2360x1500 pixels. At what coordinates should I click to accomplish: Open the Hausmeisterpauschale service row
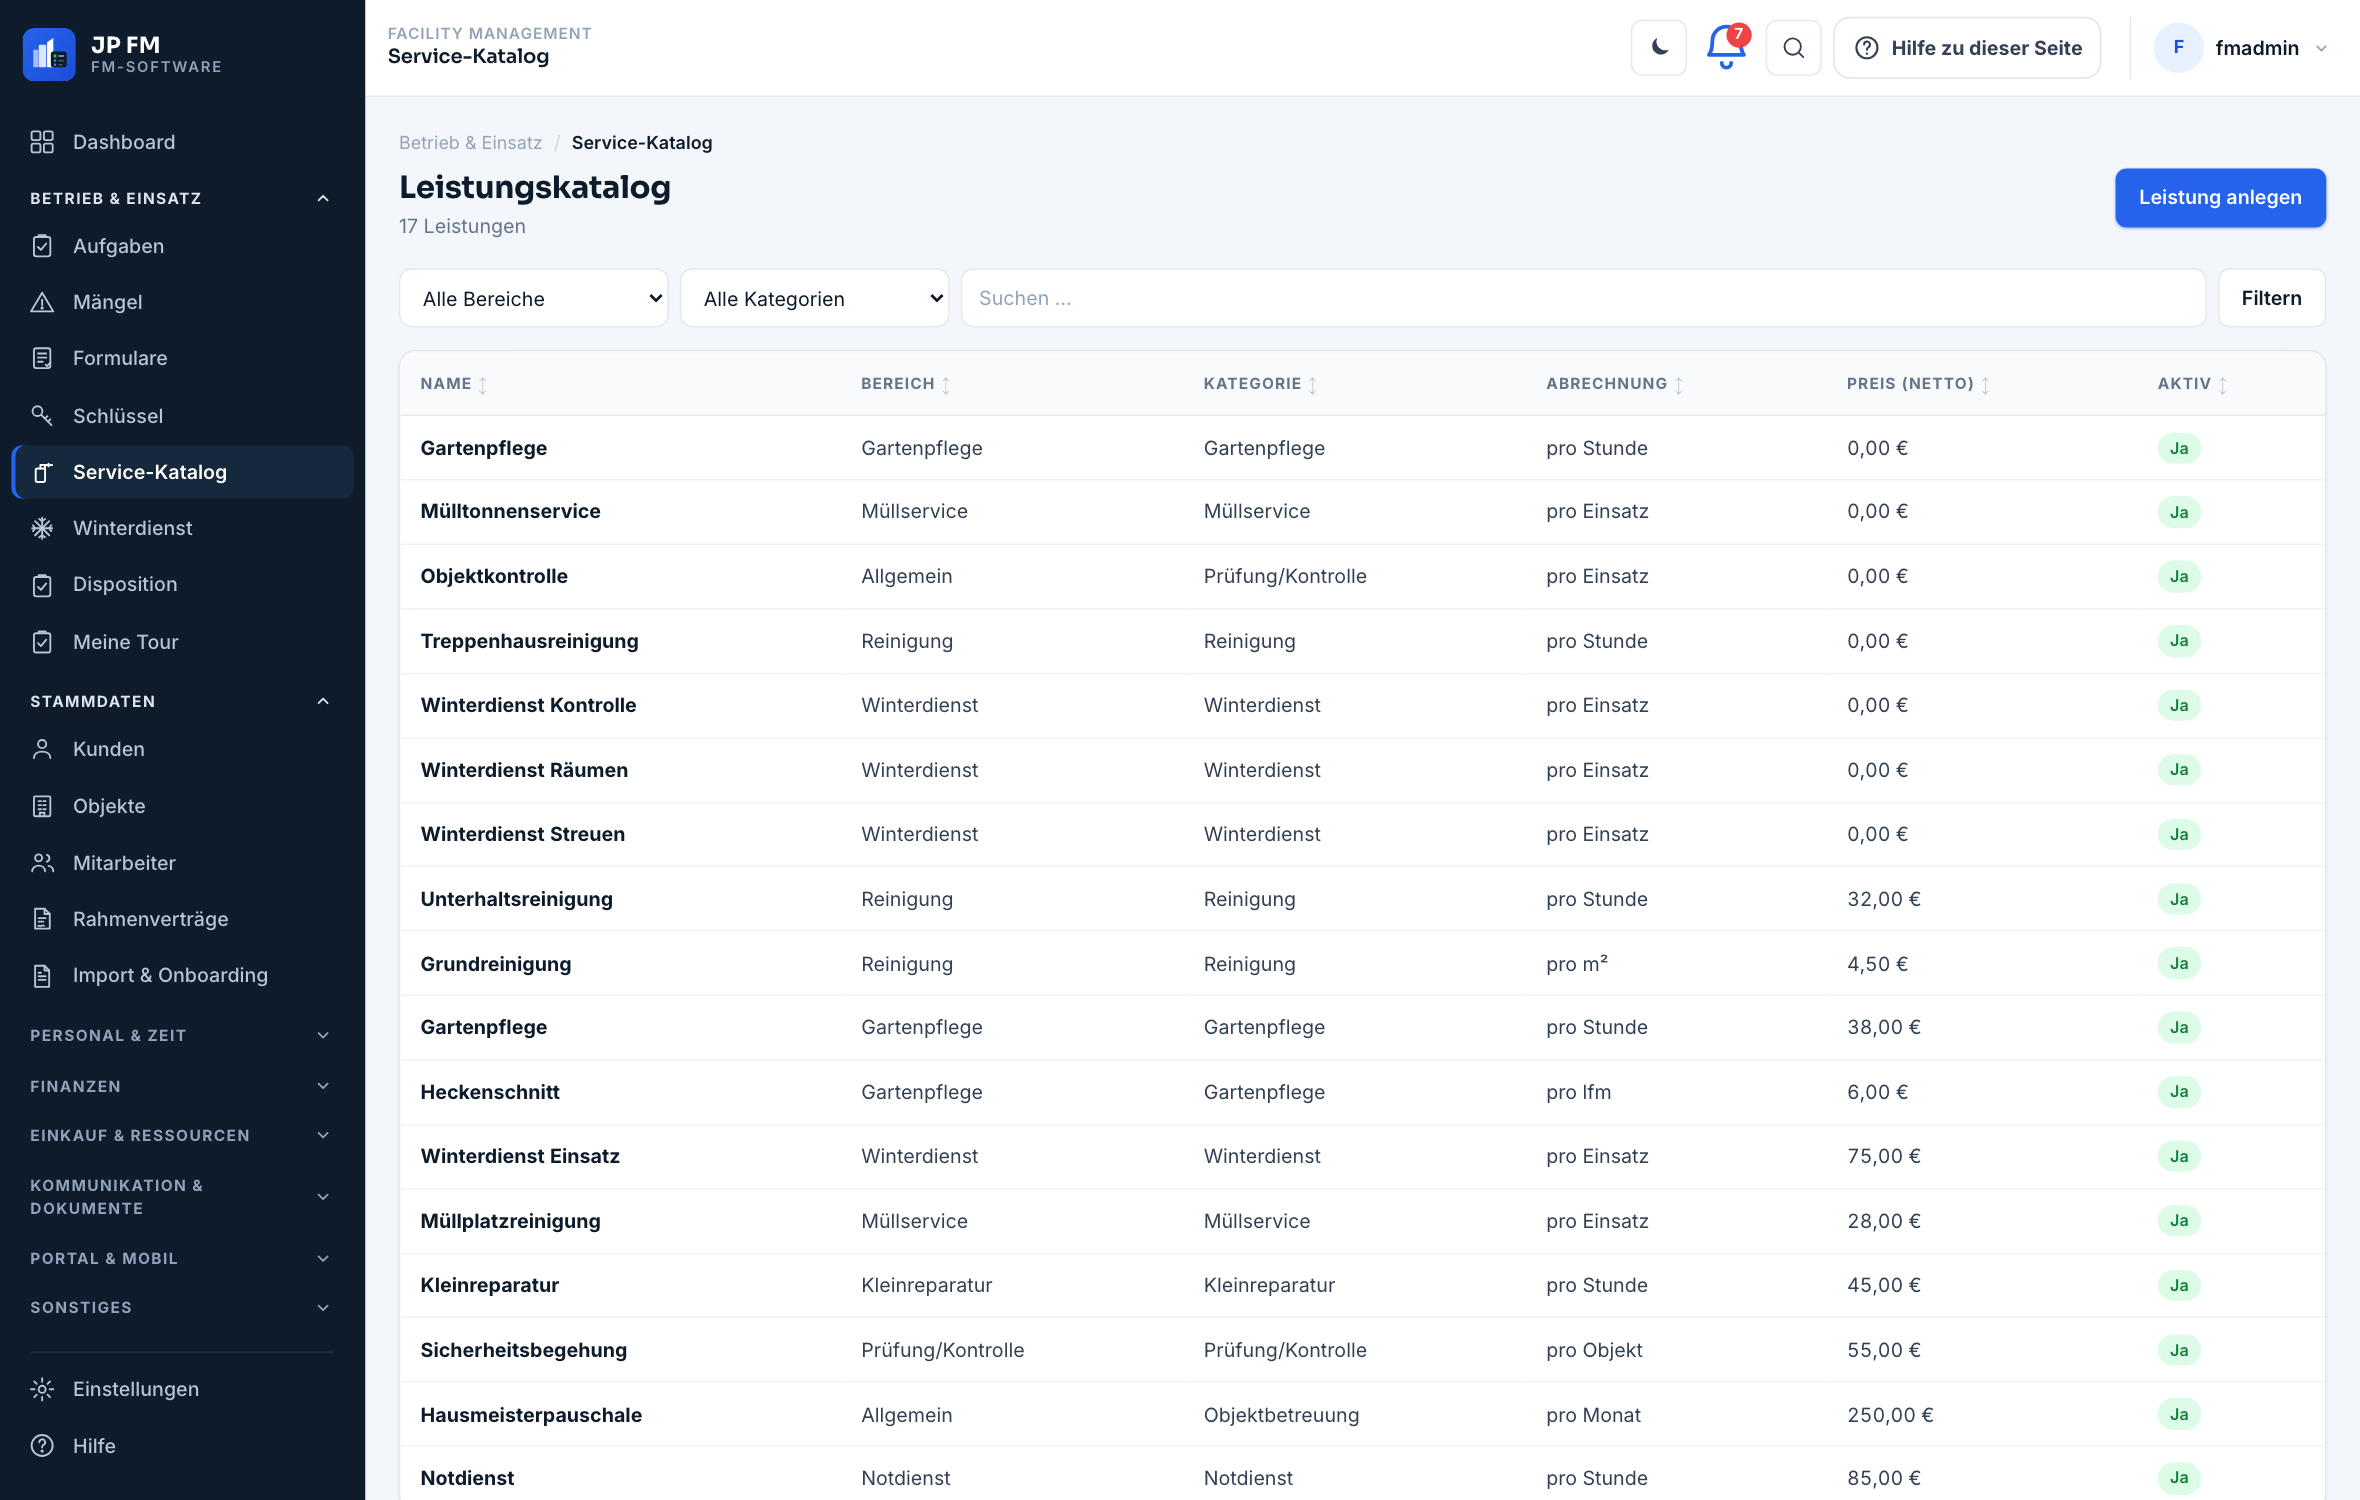point(1362,1415)
